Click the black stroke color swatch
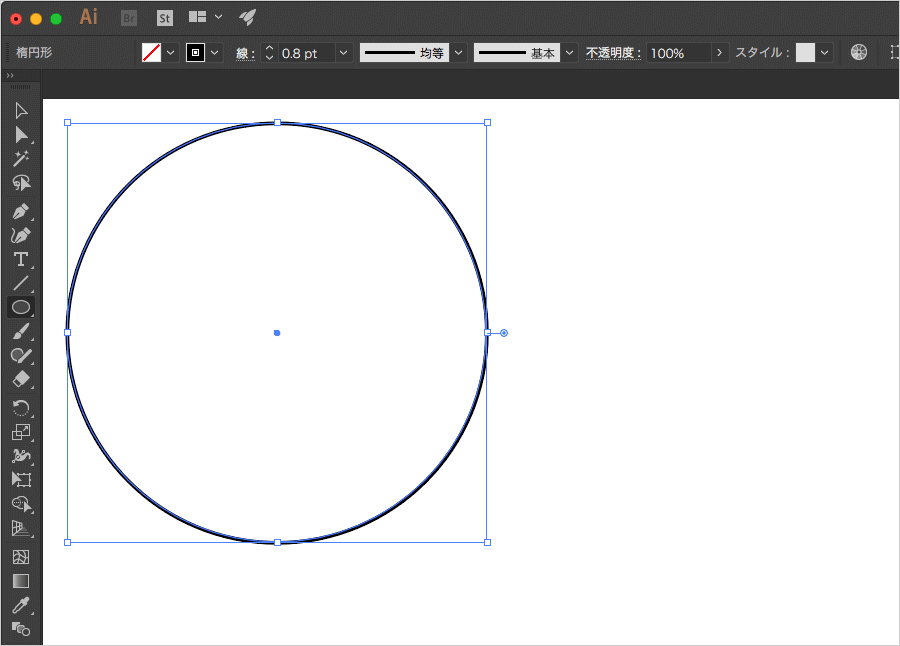This screenshot has height=646, width=900. click(195, 53)
